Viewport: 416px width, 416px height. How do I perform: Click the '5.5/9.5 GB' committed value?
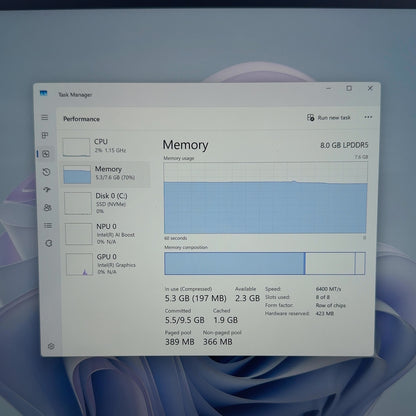pos(185,320)
